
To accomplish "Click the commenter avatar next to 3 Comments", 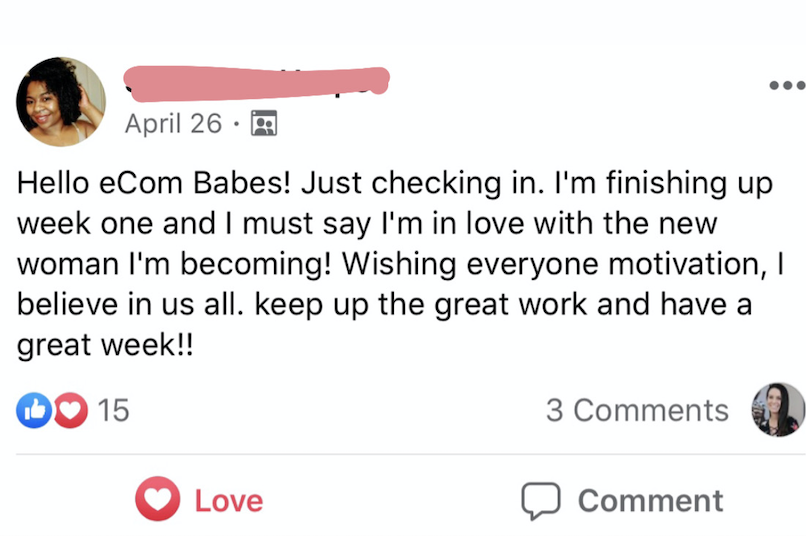I will (x=778, y=410).
